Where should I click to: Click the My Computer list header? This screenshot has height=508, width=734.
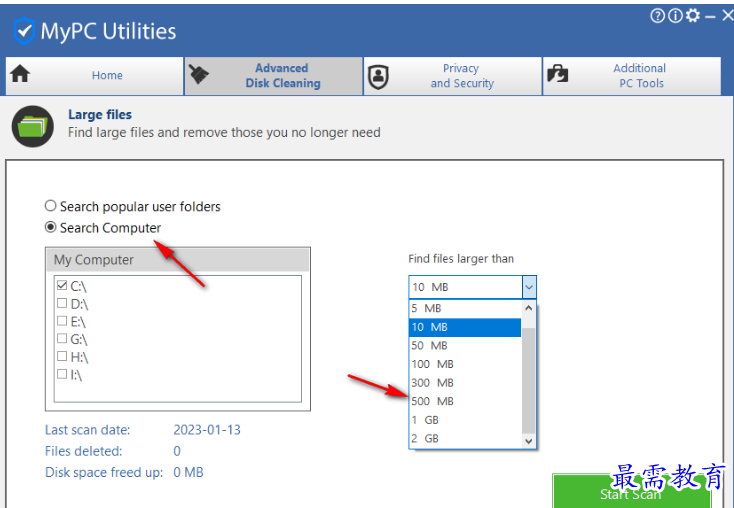pyautogui.click(x=178, y=260)
